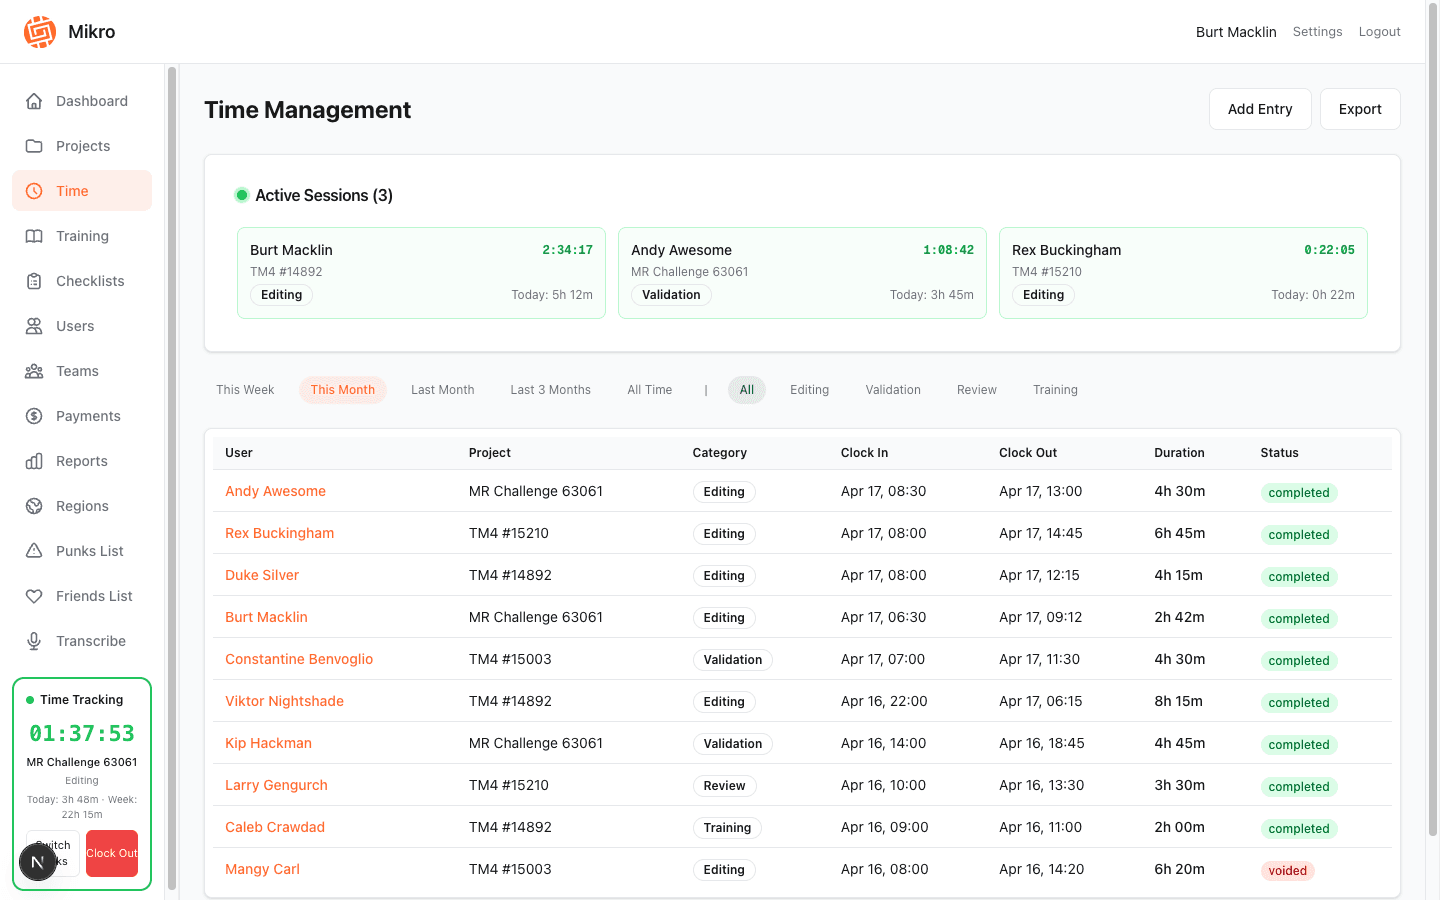Open Rex Buckingham's profile link
The width and height of the screenshot is (1440, 900).
pos(279,532)
